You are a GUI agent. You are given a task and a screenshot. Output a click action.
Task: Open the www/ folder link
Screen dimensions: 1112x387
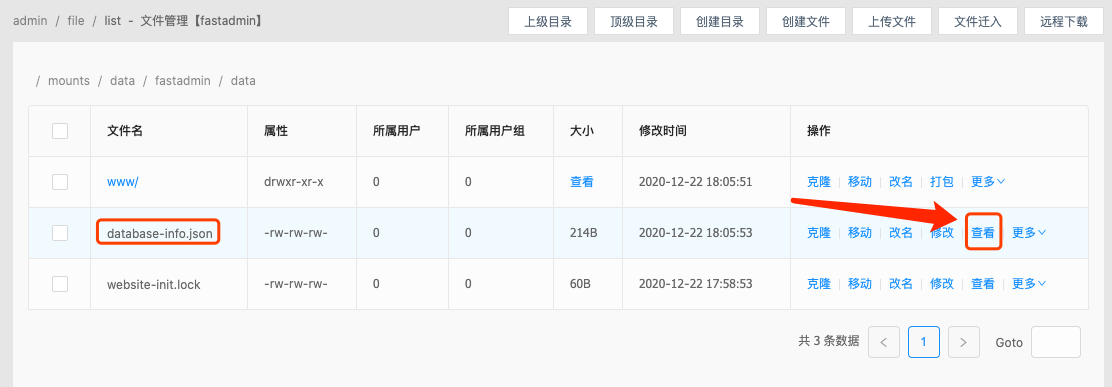123,181
